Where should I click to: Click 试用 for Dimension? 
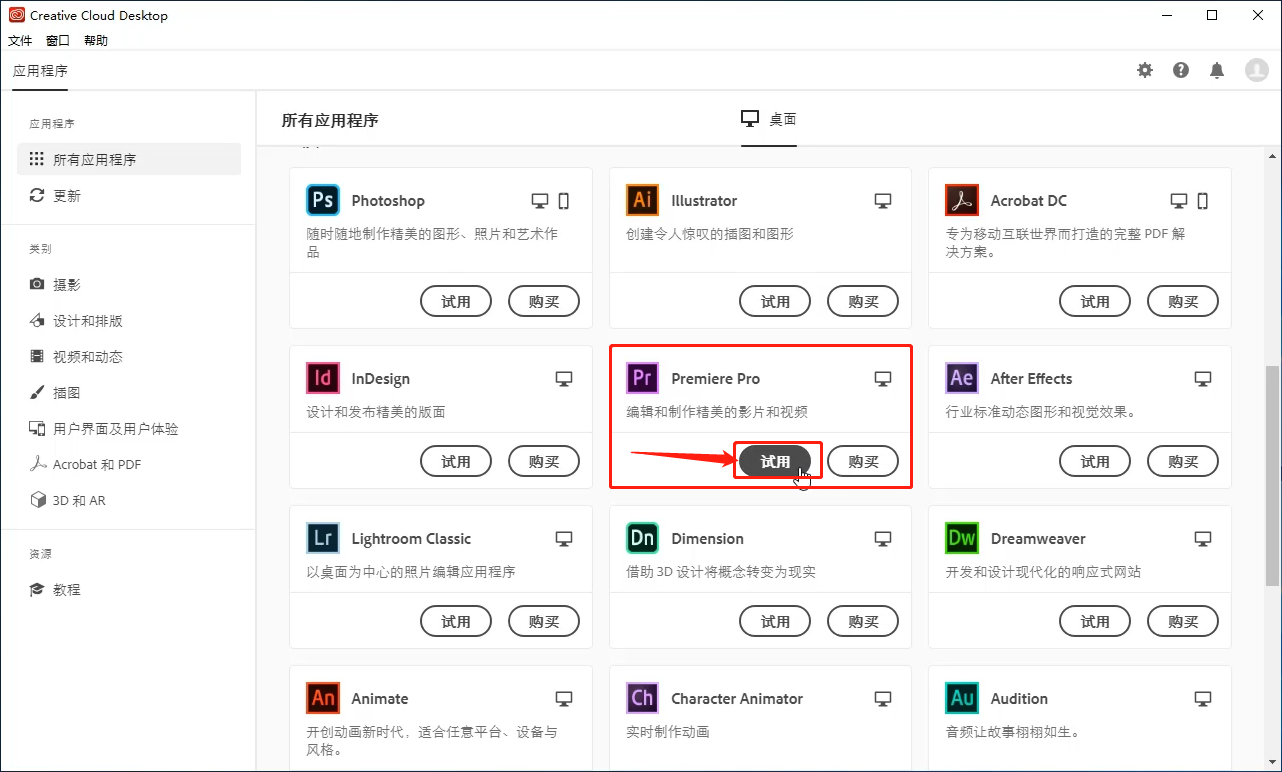[x=775, y=621]
